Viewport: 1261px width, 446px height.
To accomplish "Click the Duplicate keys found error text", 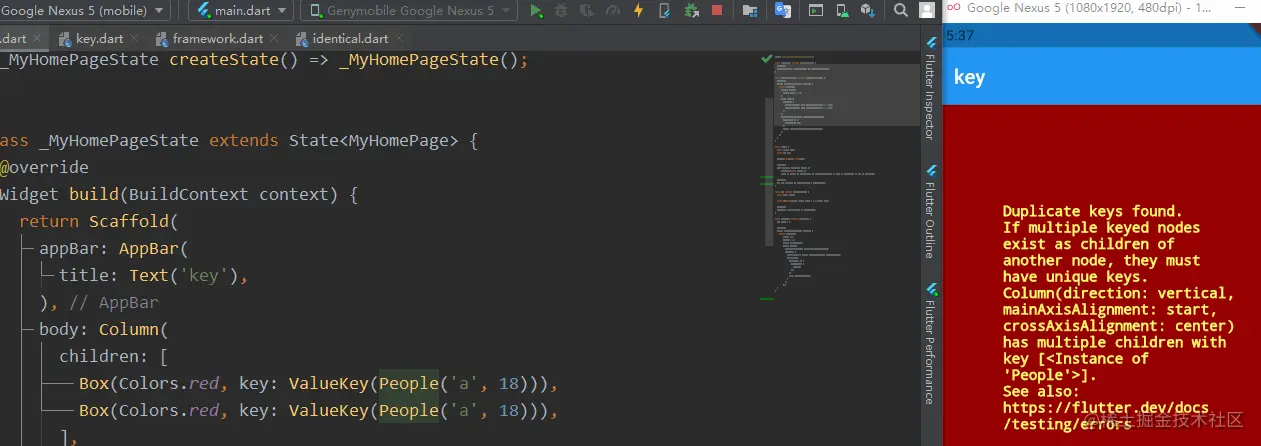I will (x=1093, y=212).
